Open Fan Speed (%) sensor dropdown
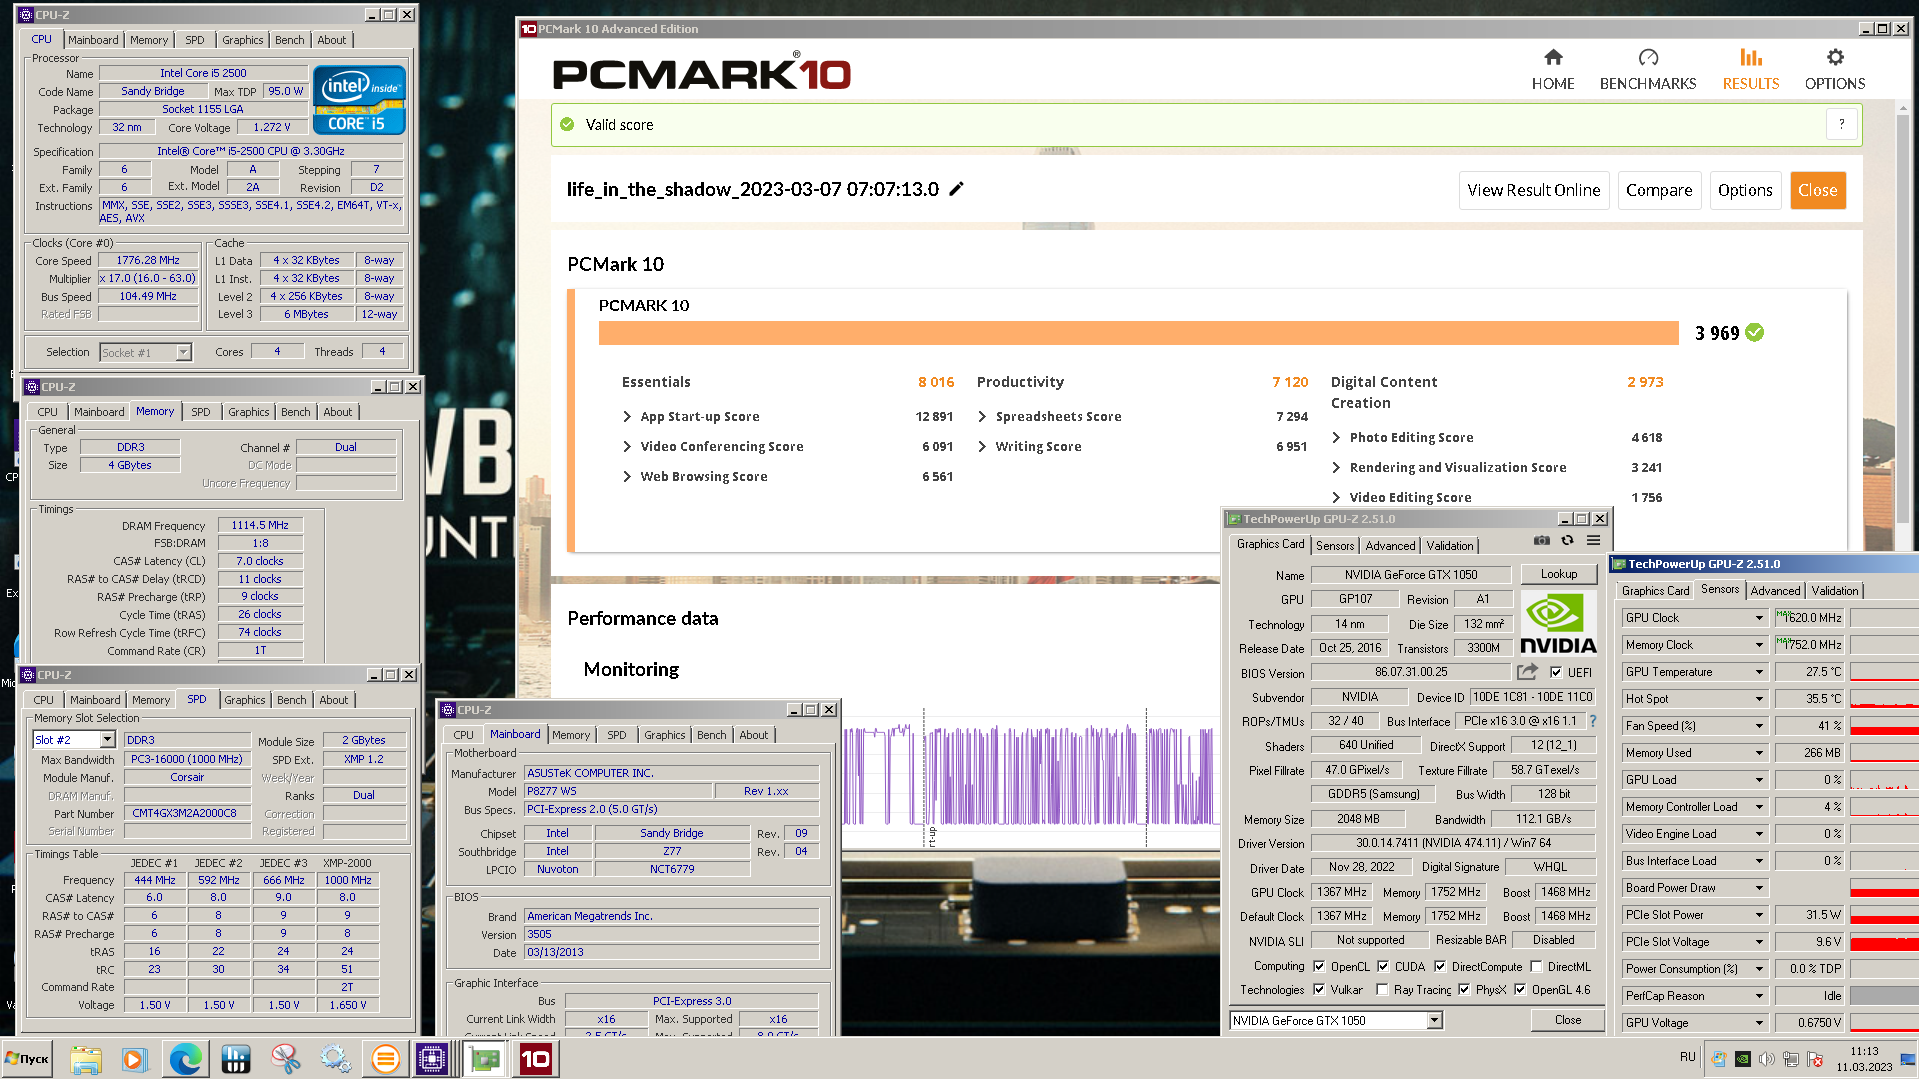Screen dimensions: 1919x1079 (1759, 726)
